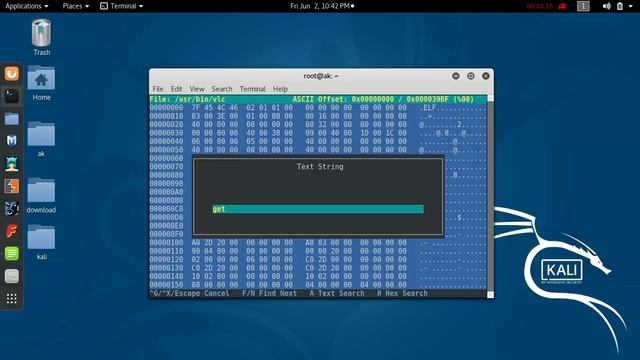This screenshot has height=360, width=640.
Task: Switch workspace via number 1 indicator
Action: tap(583, 6)
